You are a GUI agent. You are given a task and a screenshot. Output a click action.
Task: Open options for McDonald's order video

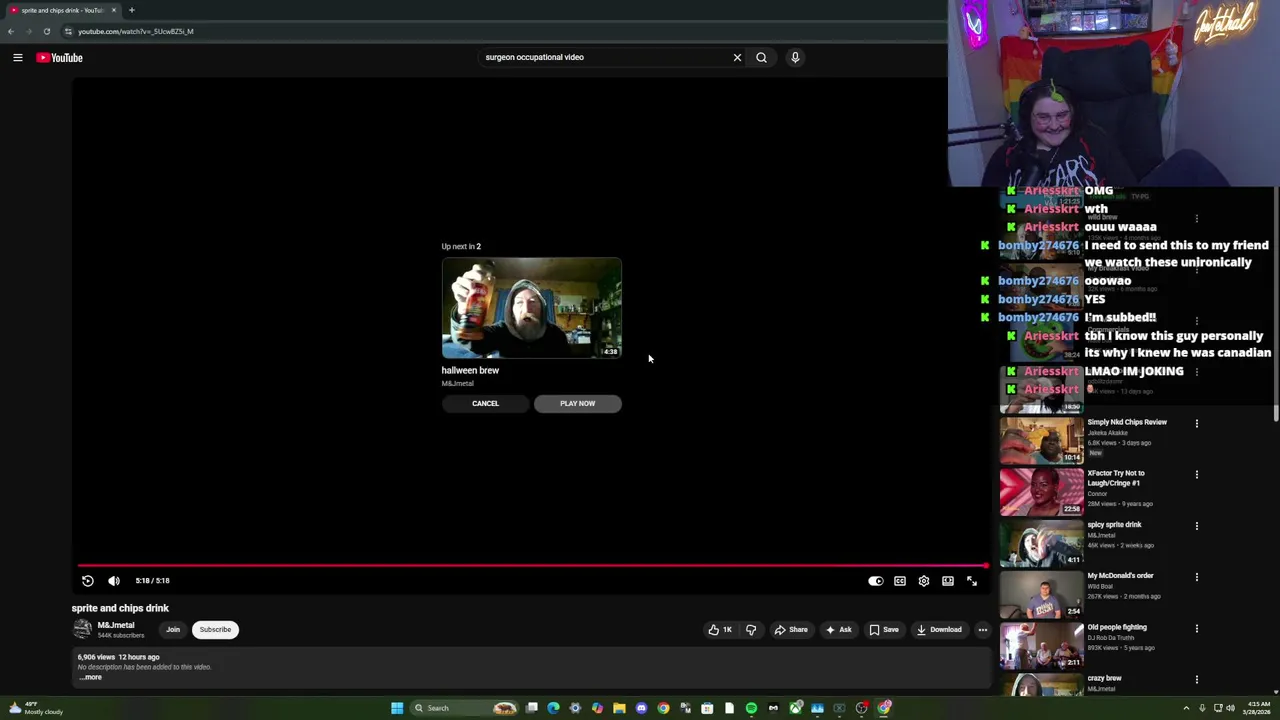(1196, 577)
